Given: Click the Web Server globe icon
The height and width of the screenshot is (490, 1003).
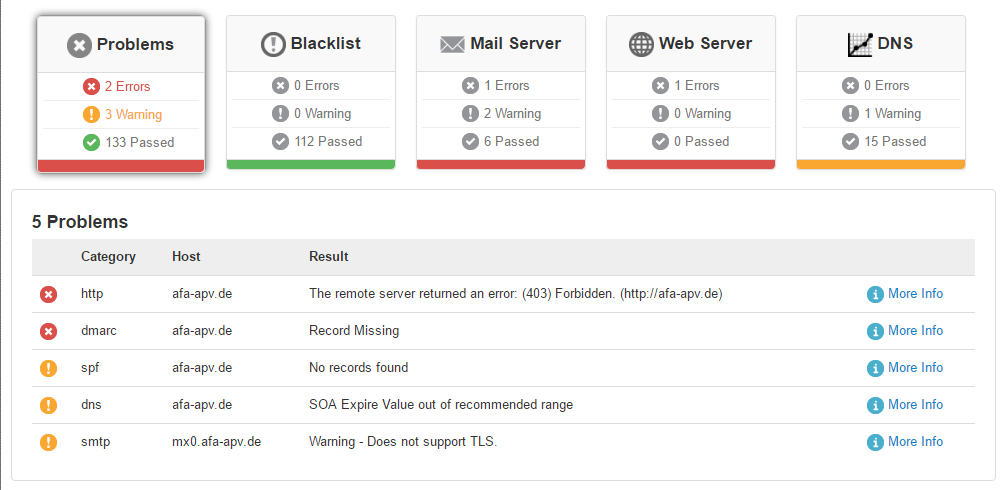Looking at the screenshot, I should (x=641, y=44).
